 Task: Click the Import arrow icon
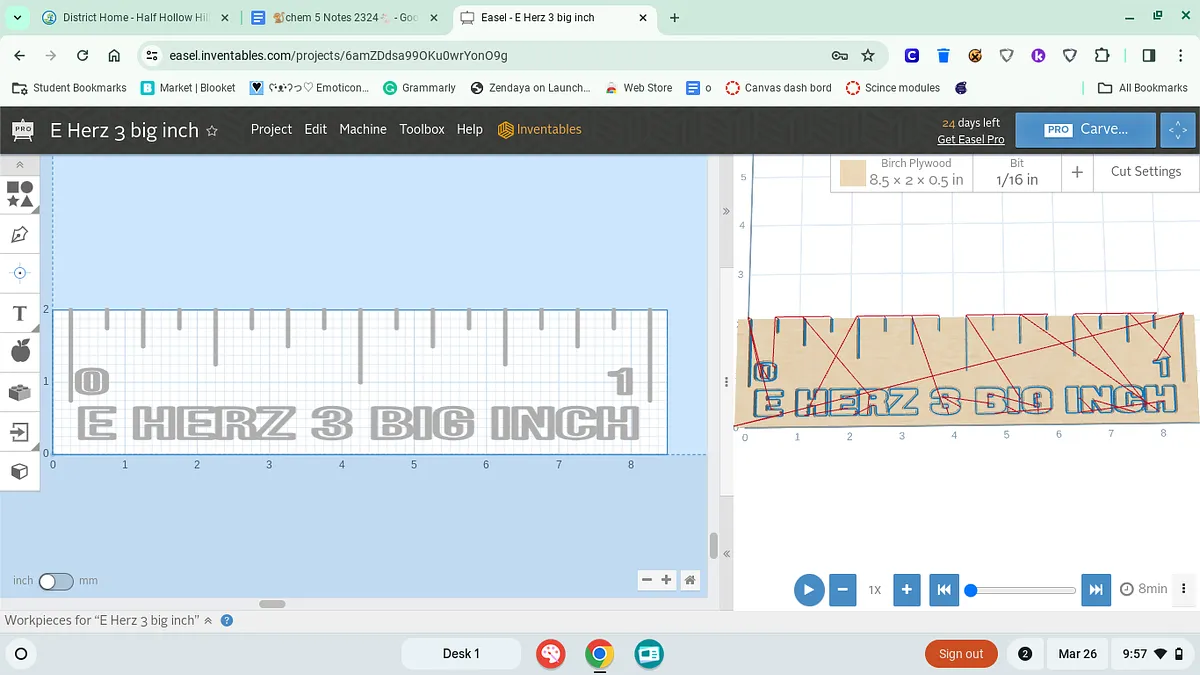19,432
